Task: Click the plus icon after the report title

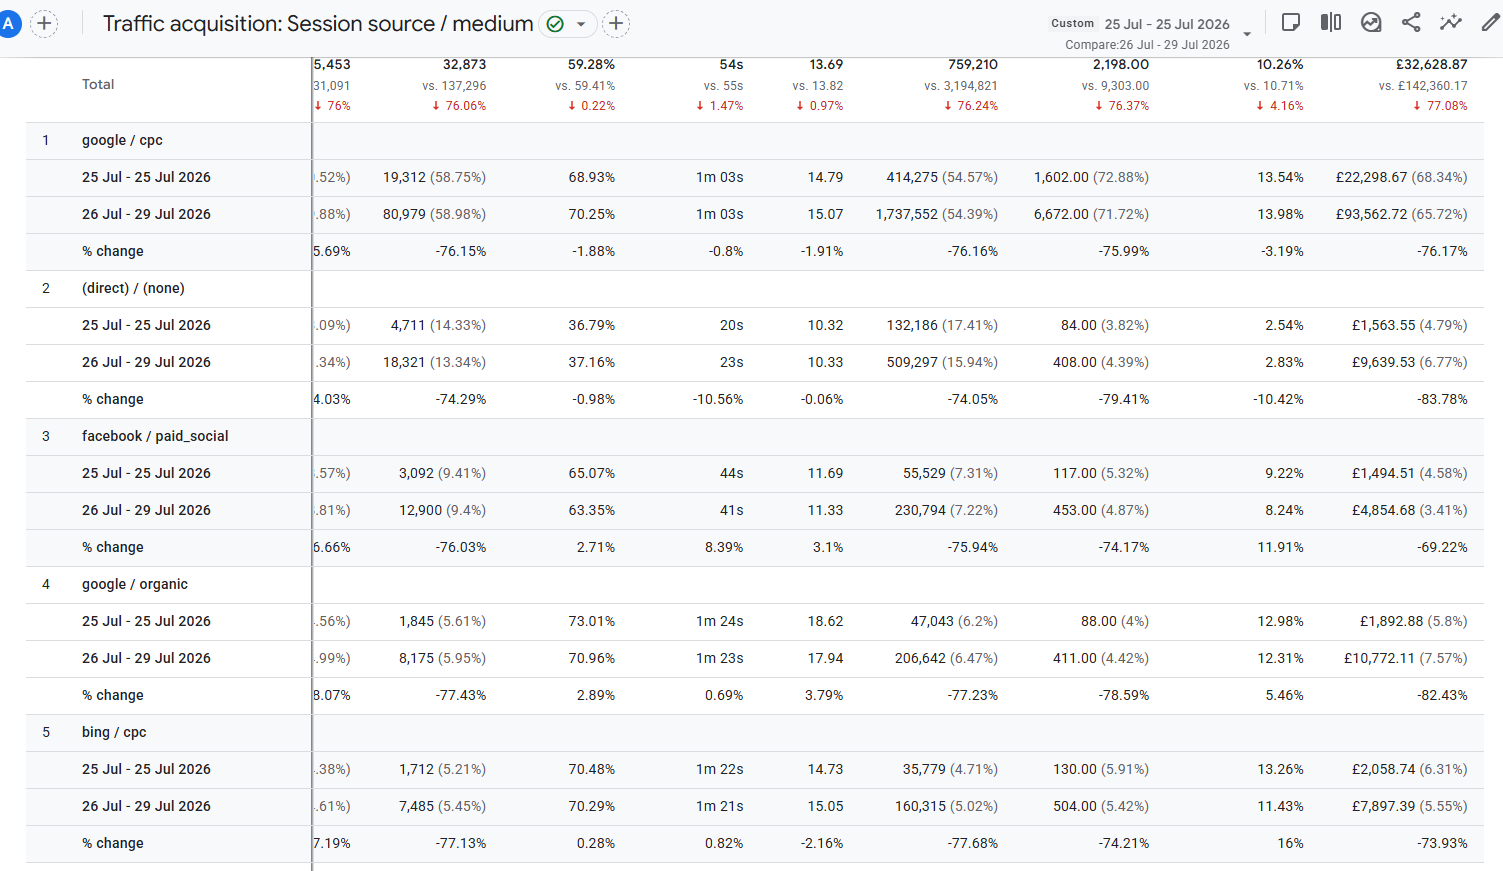Action: (x=616, y=23)
